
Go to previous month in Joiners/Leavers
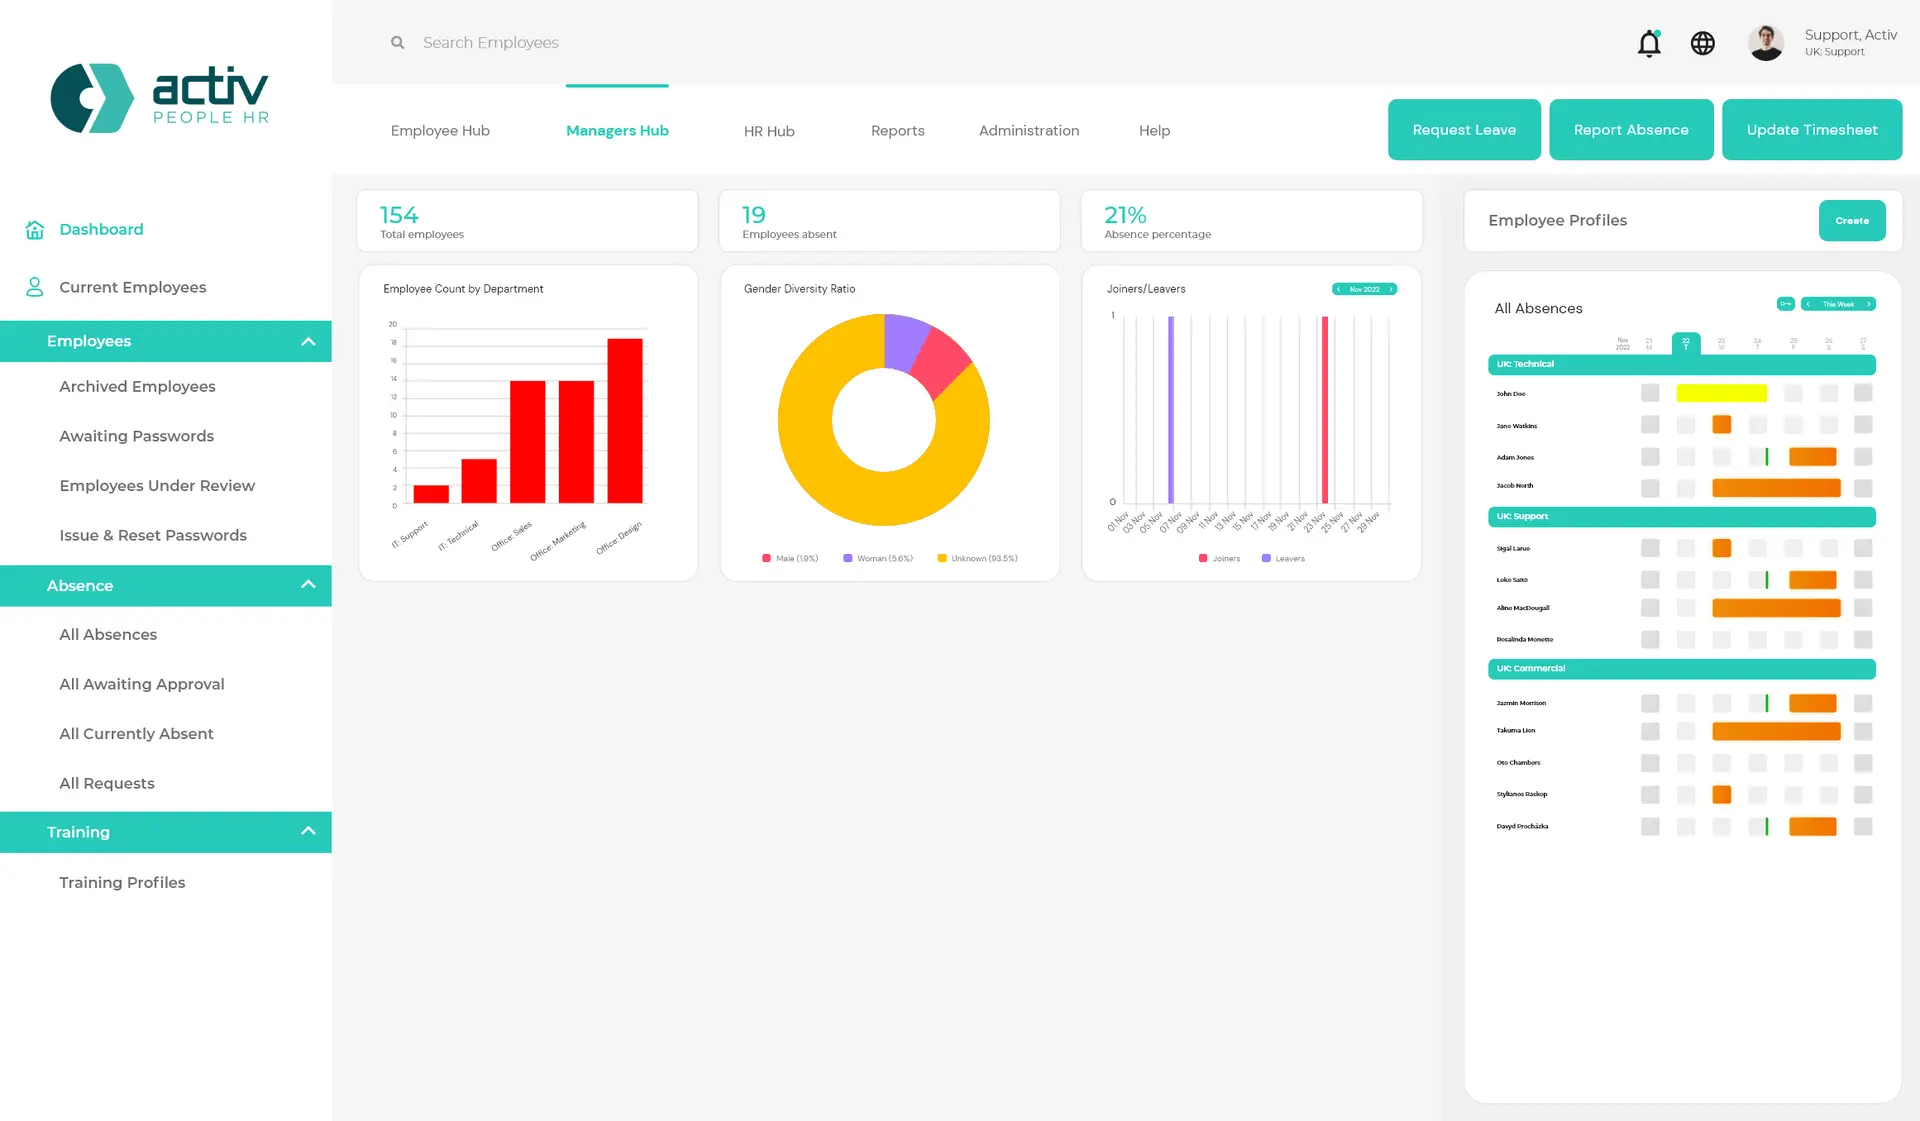pos(1339,289)
